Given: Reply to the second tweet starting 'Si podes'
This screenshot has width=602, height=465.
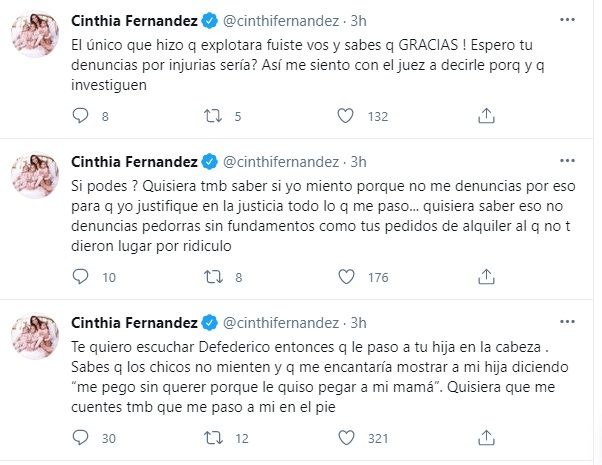Looking at the screenshot, I should point(80,277).
